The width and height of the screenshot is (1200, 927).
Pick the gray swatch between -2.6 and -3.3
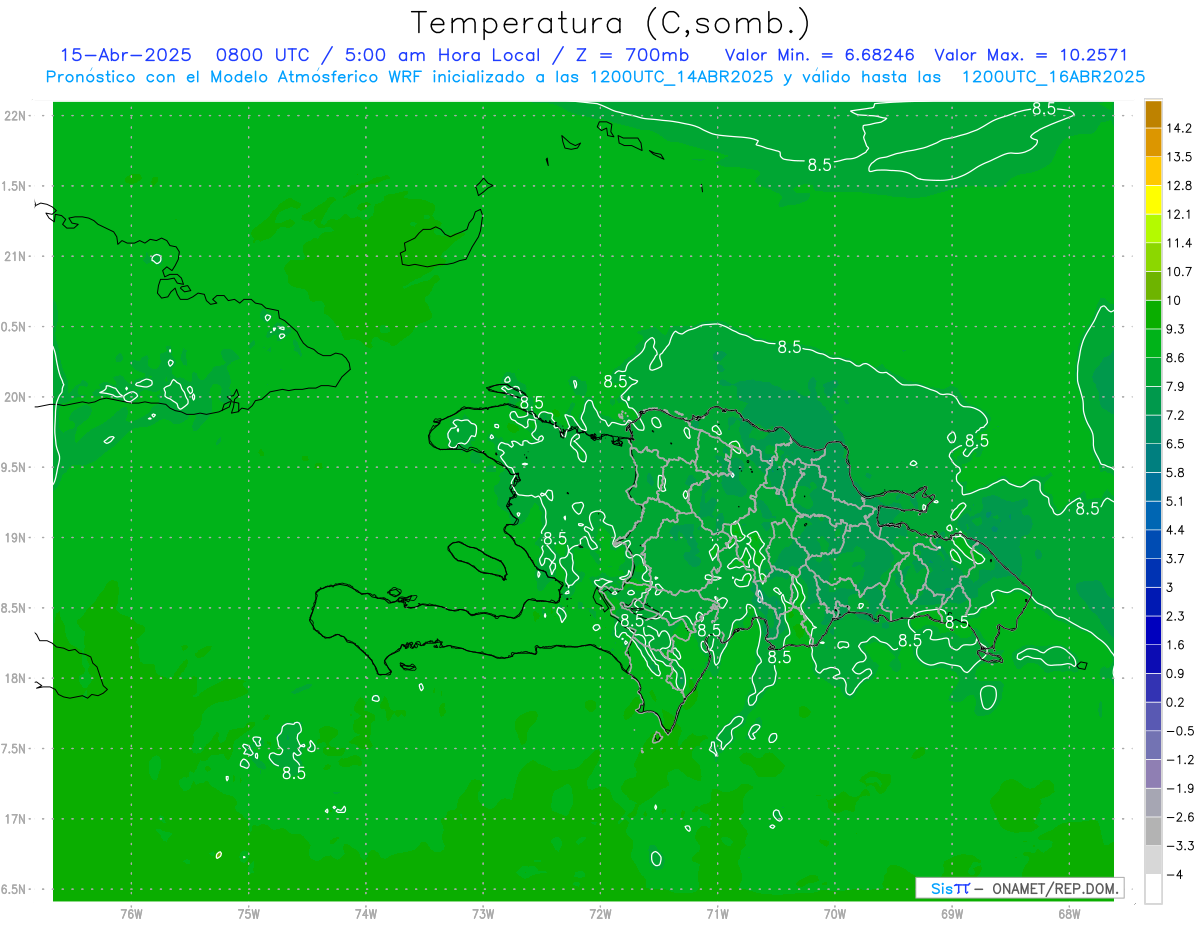click(x=1153, y=831)
